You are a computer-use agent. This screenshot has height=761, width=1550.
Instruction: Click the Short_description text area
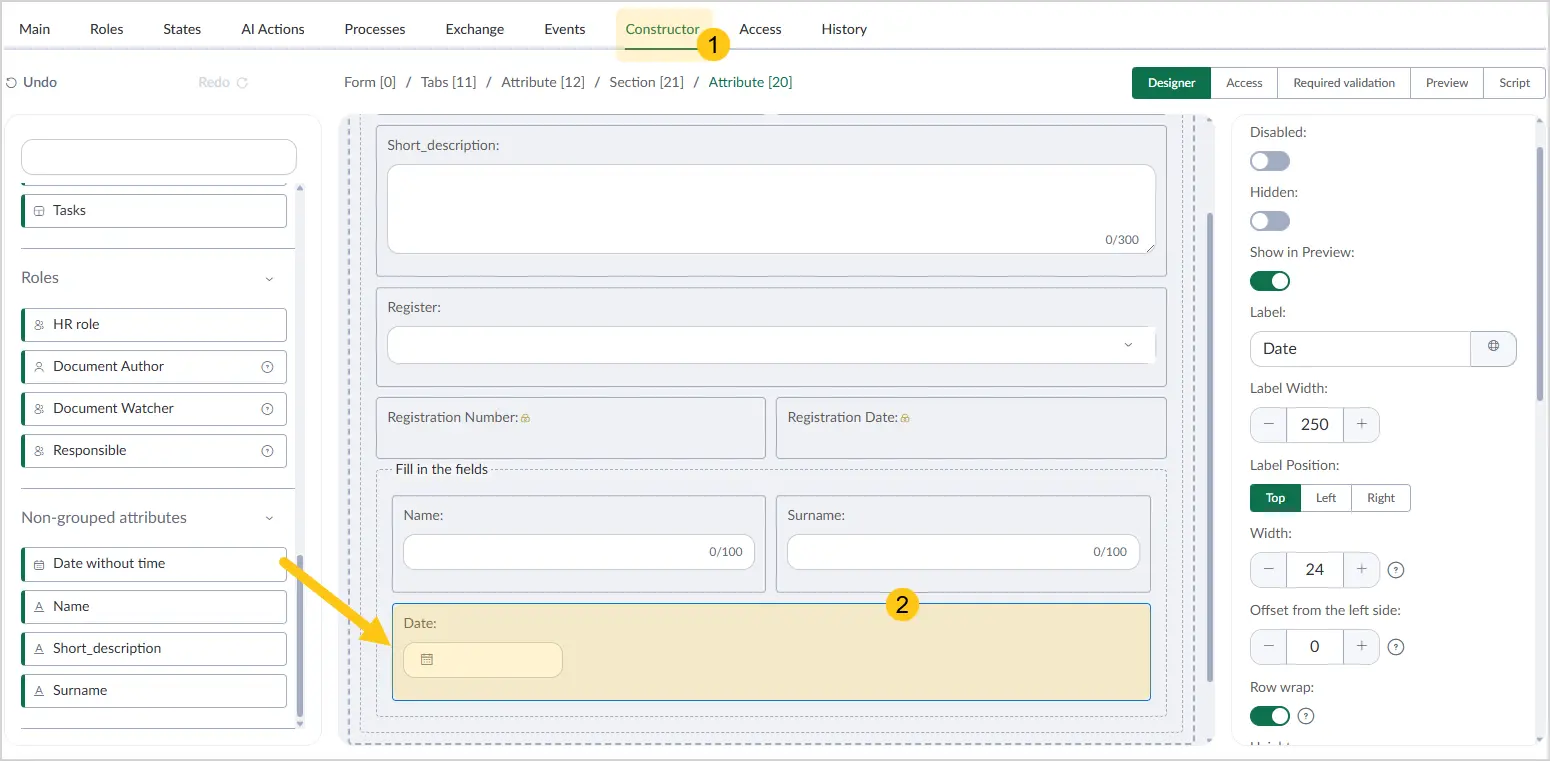click(771, 209)
